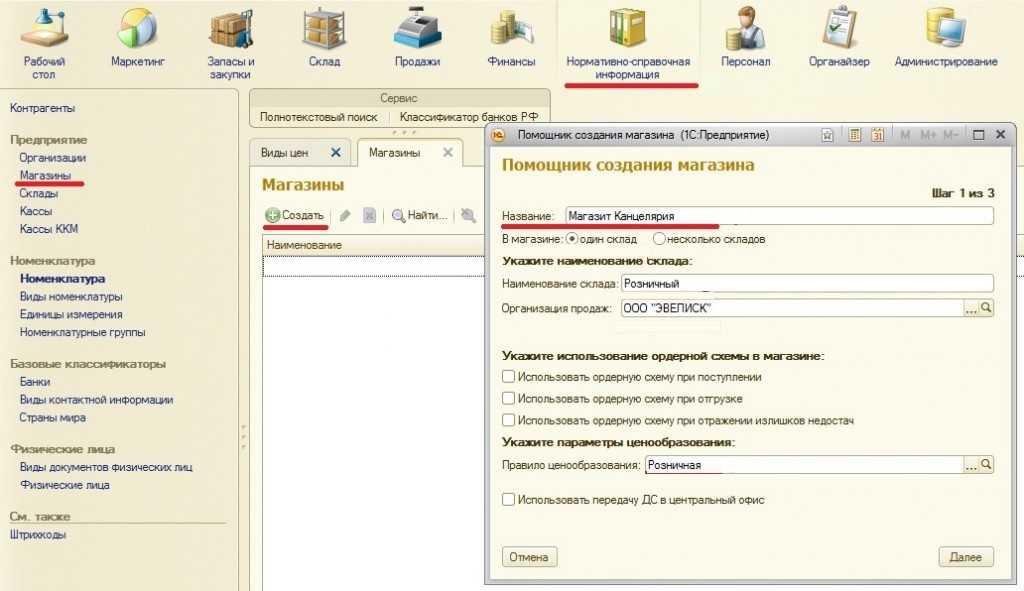Open the Продажи cash register section
This screenshot has width=1024, height=591.
417,39
